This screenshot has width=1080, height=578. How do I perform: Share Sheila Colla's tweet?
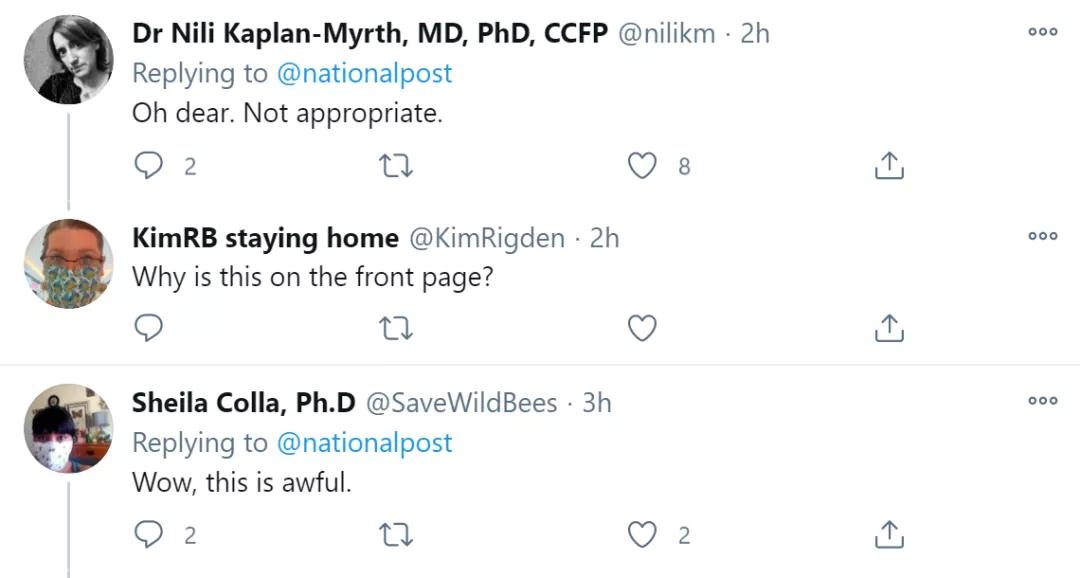889,536
